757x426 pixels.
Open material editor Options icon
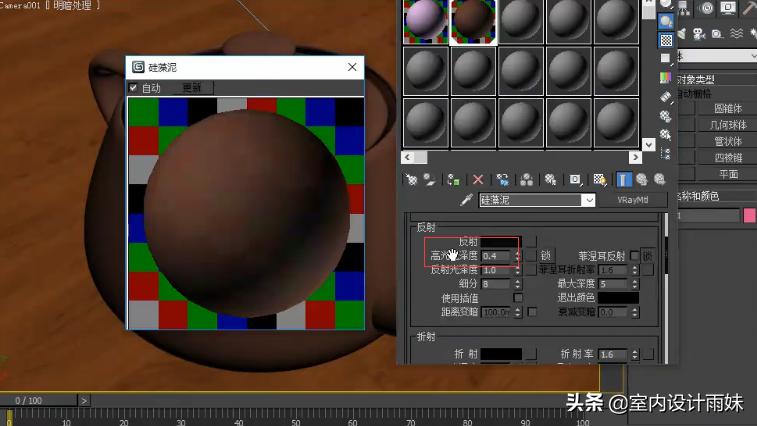pyautogui.click(x=666, y=116)
